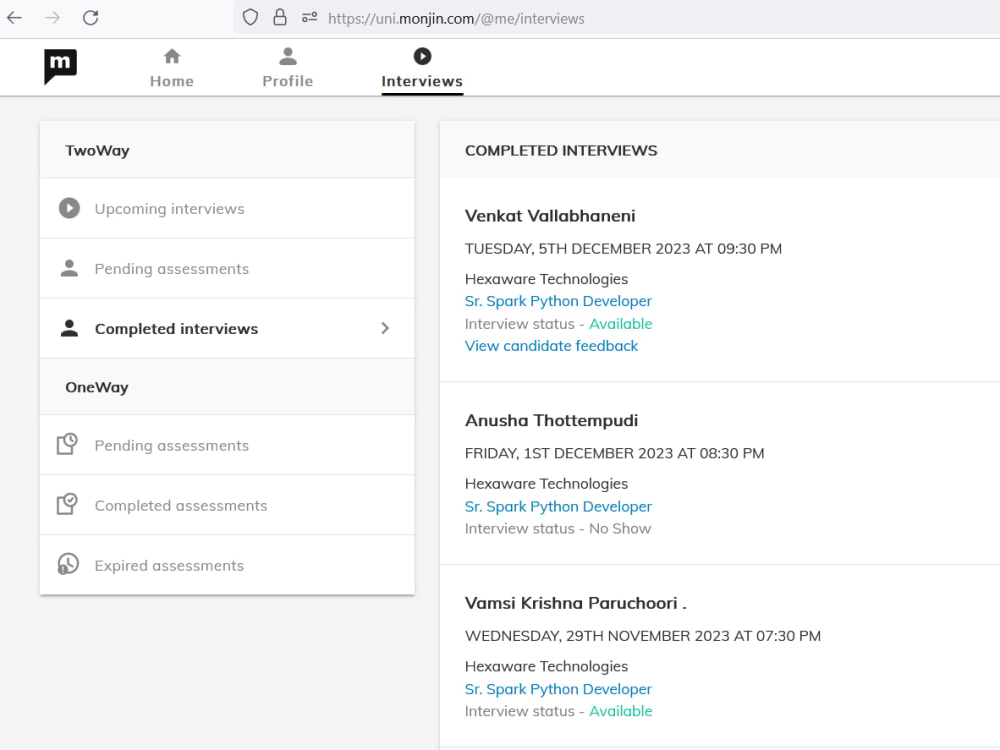Click Available status for Venkat's interview
This screenshot has height=750, width=1000.
621,324
